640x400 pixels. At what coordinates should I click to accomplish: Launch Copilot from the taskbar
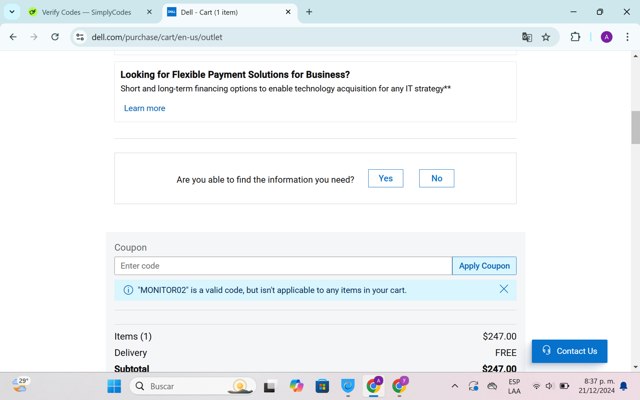pyautogui.click(x=296, y=386)
